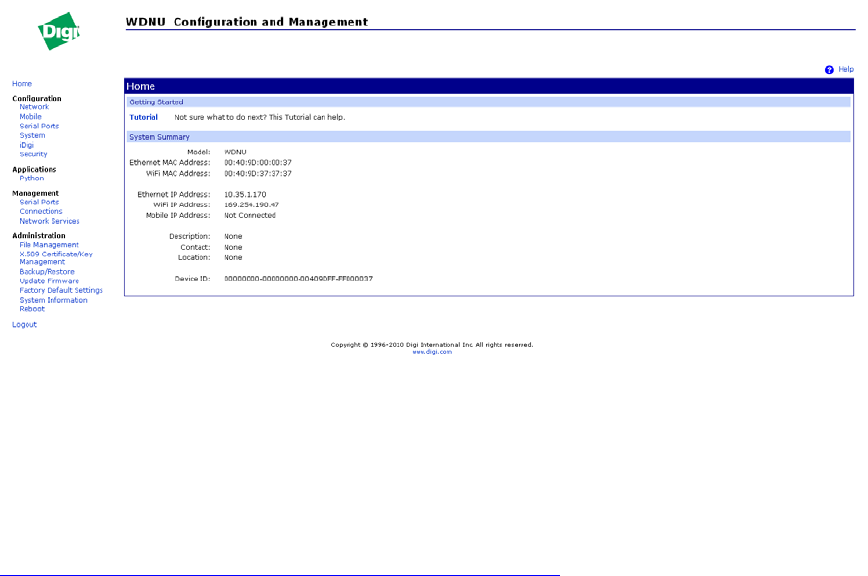Click the Getting Started section header
This screenshot has width=868, height=576.
pos(488,102)
